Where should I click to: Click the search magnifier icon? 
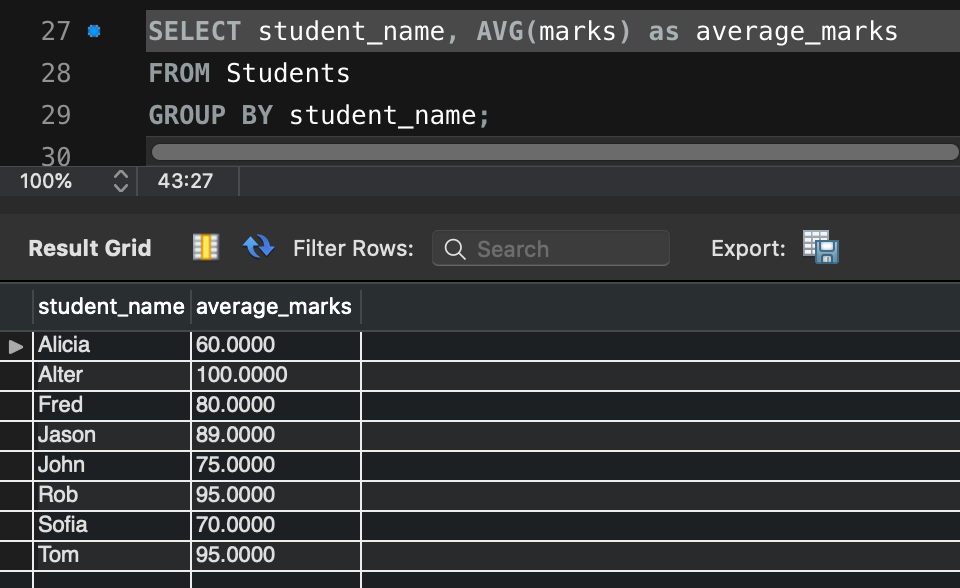(x=455, y=249)
